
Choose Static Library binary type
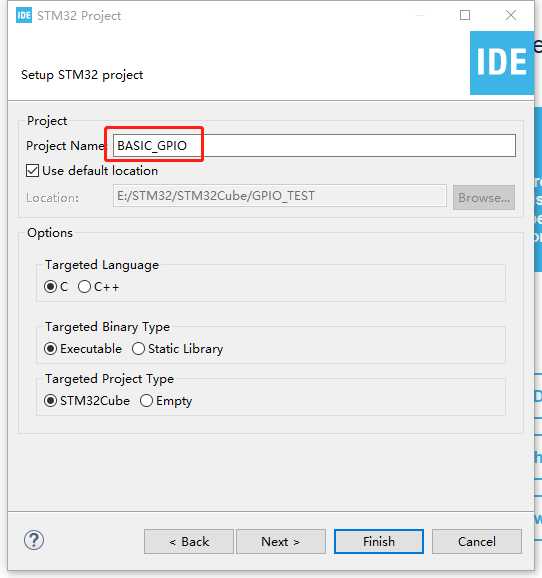point(138,348)
